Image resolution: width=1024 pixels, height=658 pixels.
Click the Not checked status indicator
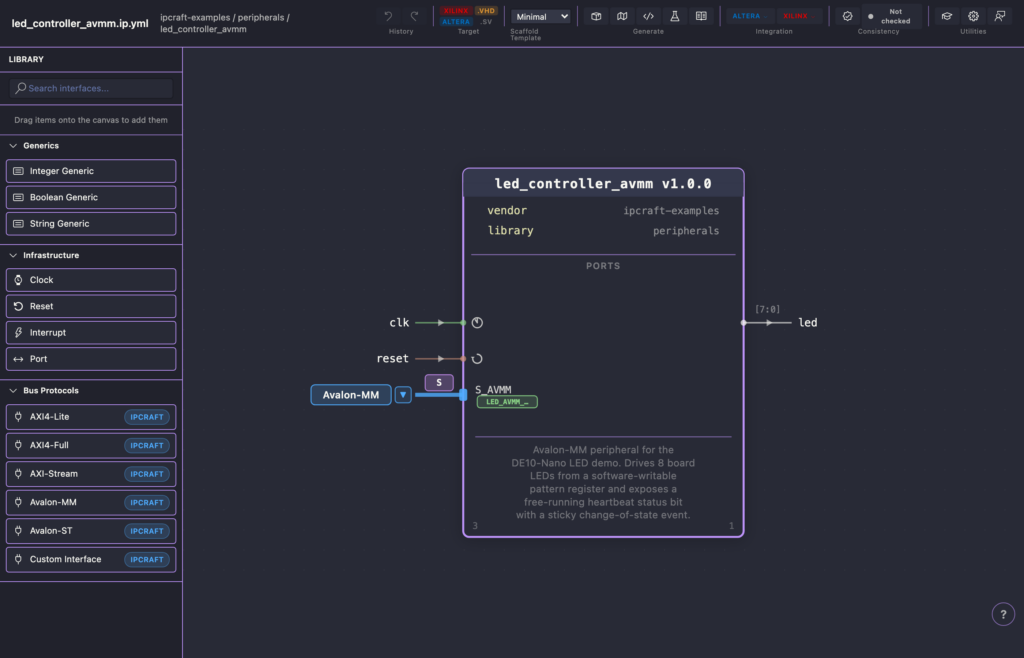pos(891,16)
